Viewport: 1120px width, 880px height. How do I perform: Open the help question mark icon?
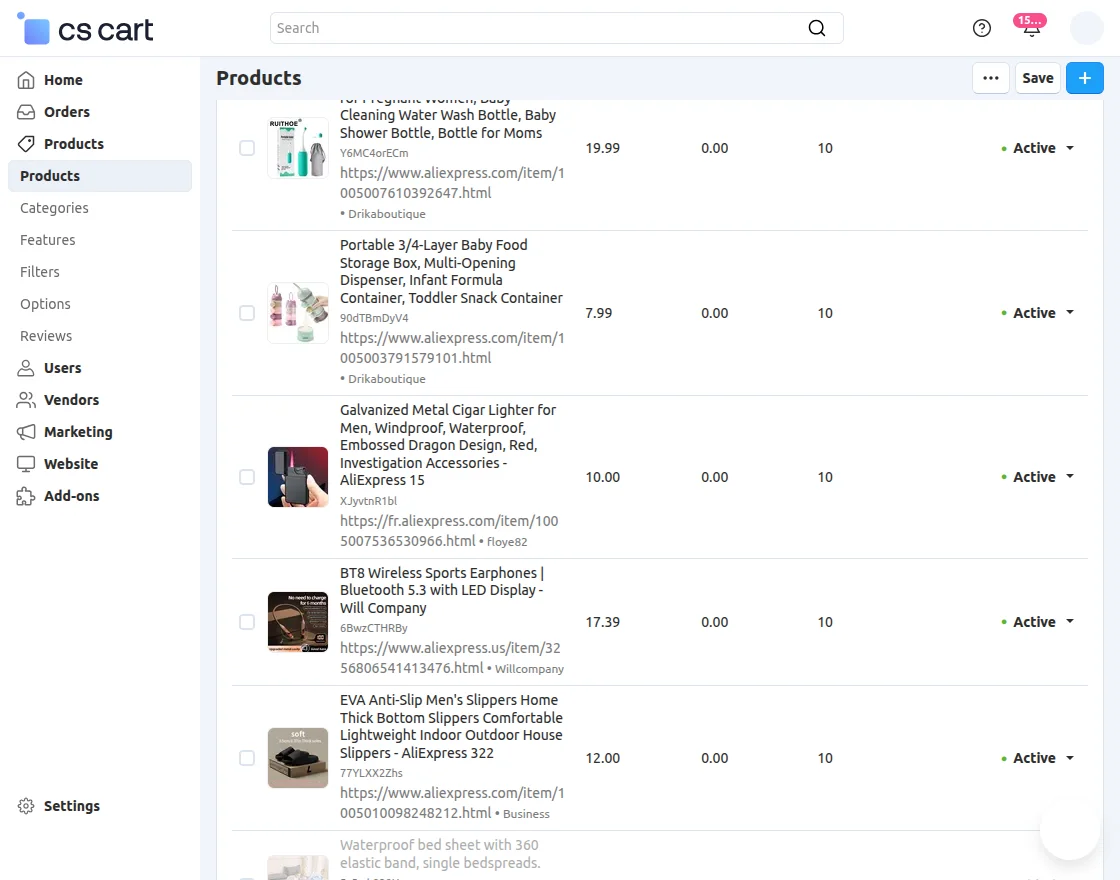[x=982, y=28]
